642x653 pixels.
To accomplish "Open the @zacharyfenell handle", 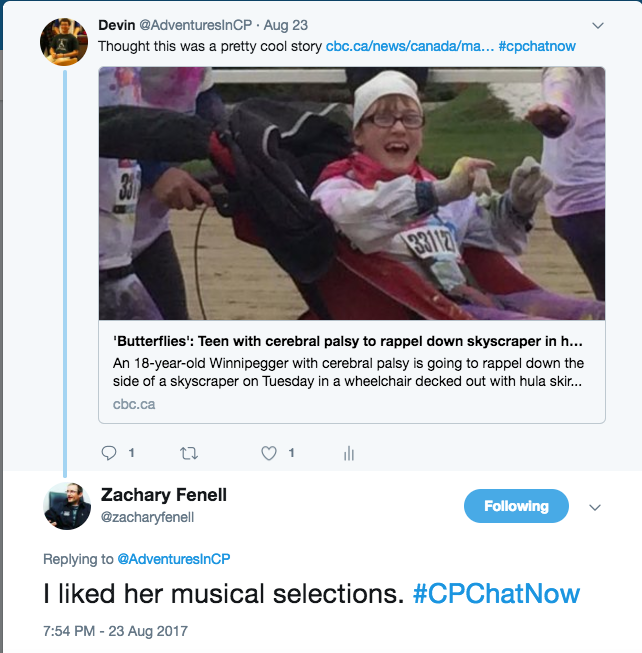I will tap(148, 517).
